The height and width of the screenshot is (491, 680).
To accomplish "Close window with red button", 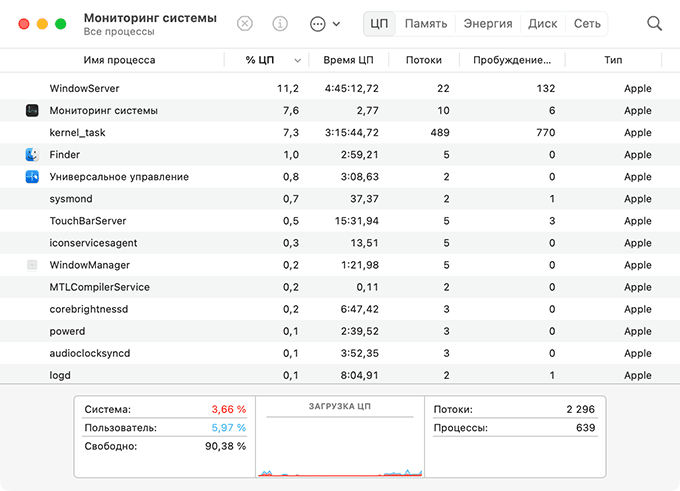I will [x=24, y=24].
